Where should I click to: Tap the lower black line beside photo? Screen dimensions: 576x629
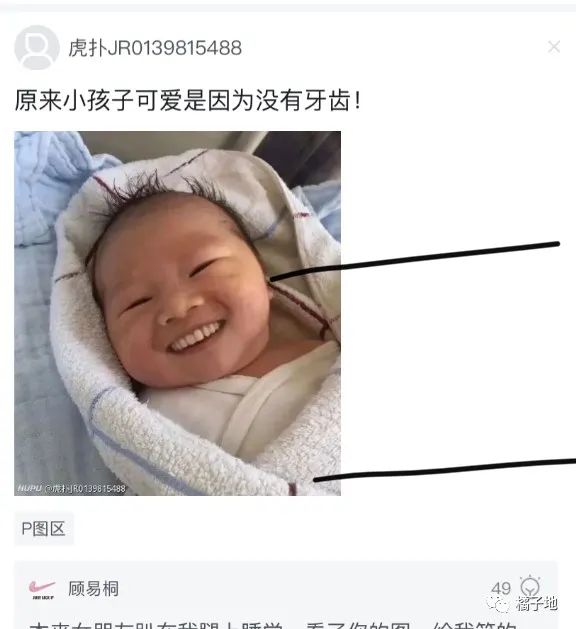pyautogui.click(x=444, y=470)
